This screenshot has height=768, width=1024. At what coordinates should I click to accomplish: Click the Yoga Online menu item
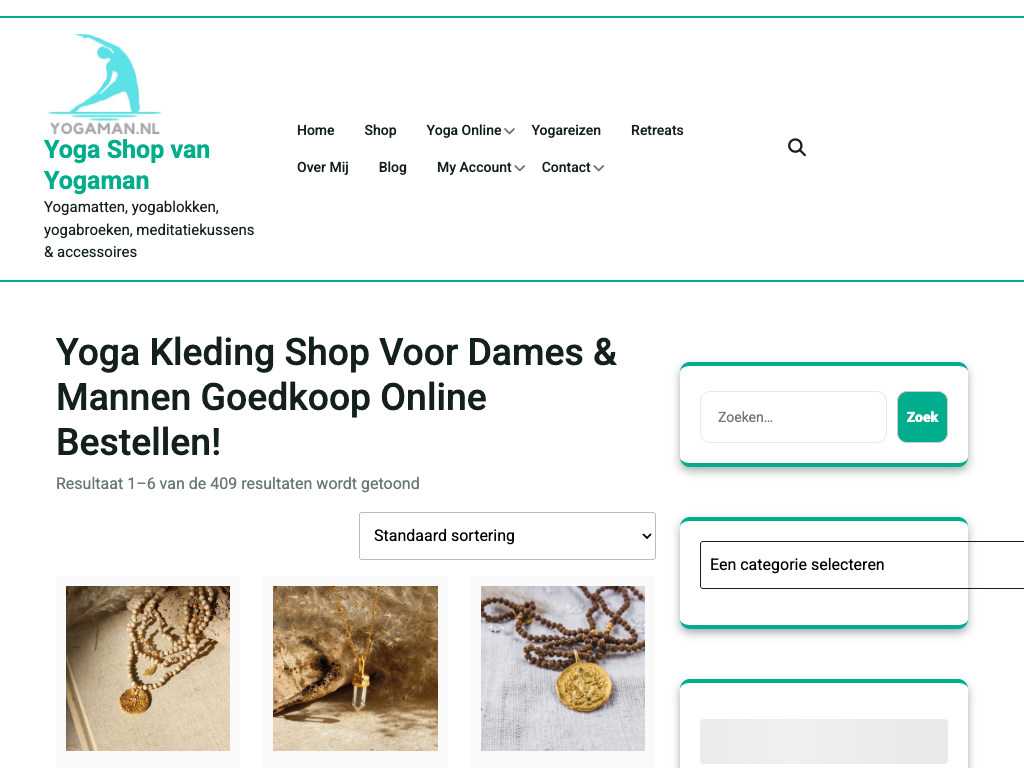click(464, 130)
